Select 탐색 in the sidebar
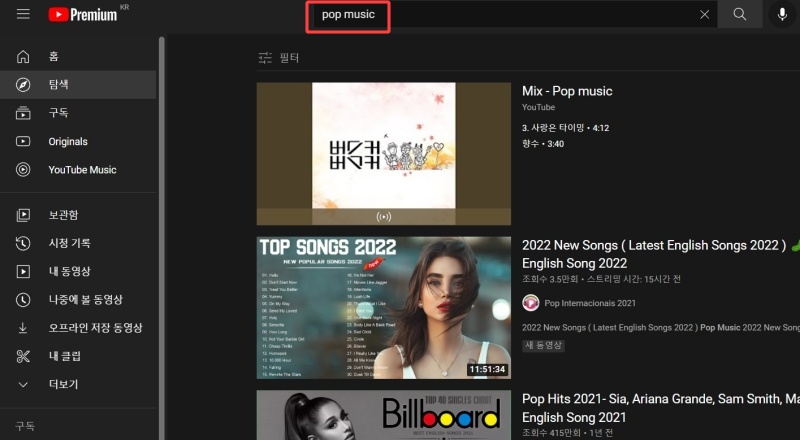The width and height of the screenshot is (800, 440). [78, 85]
